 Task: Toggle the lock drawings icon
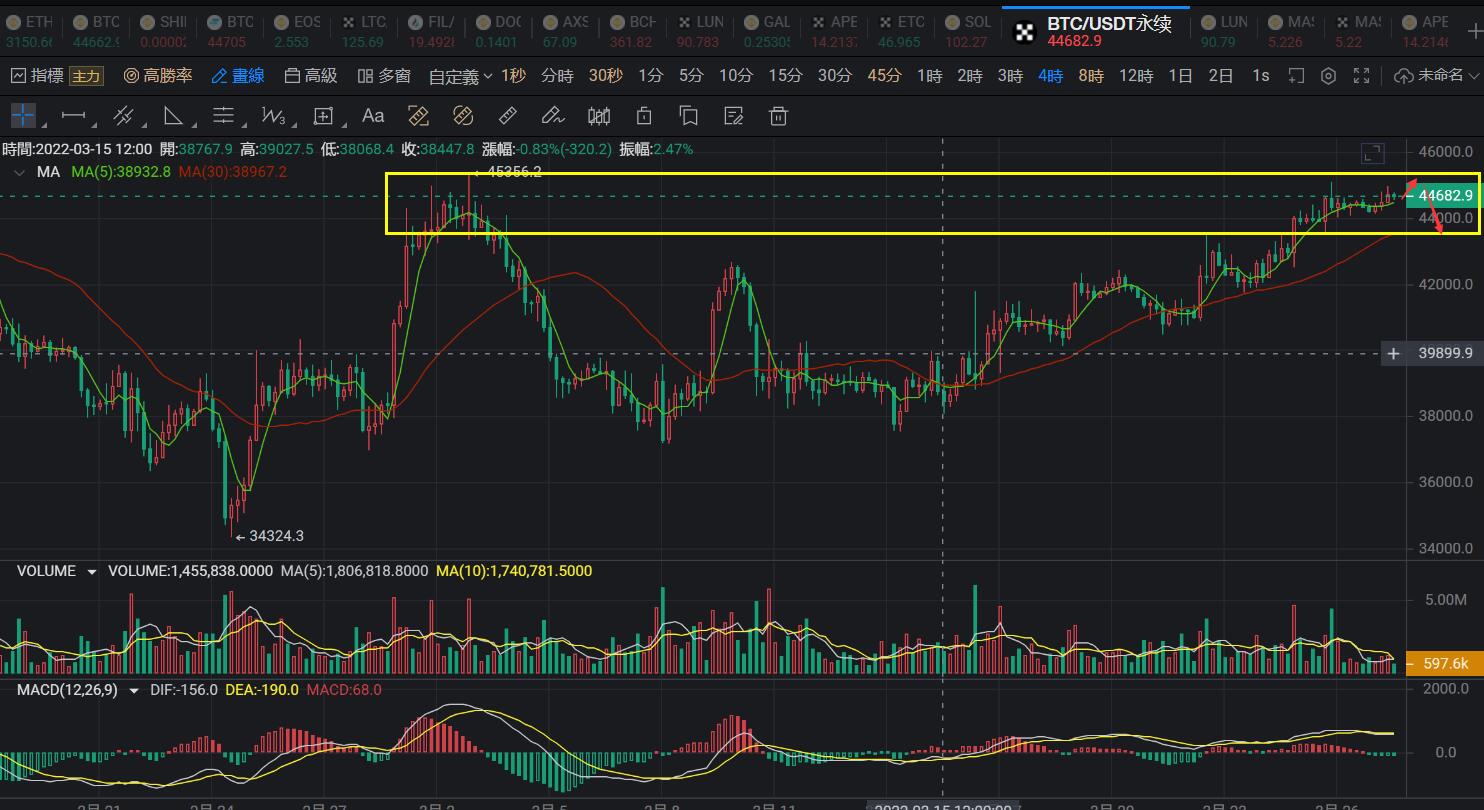pyautogui.click(x=644, y=116)
